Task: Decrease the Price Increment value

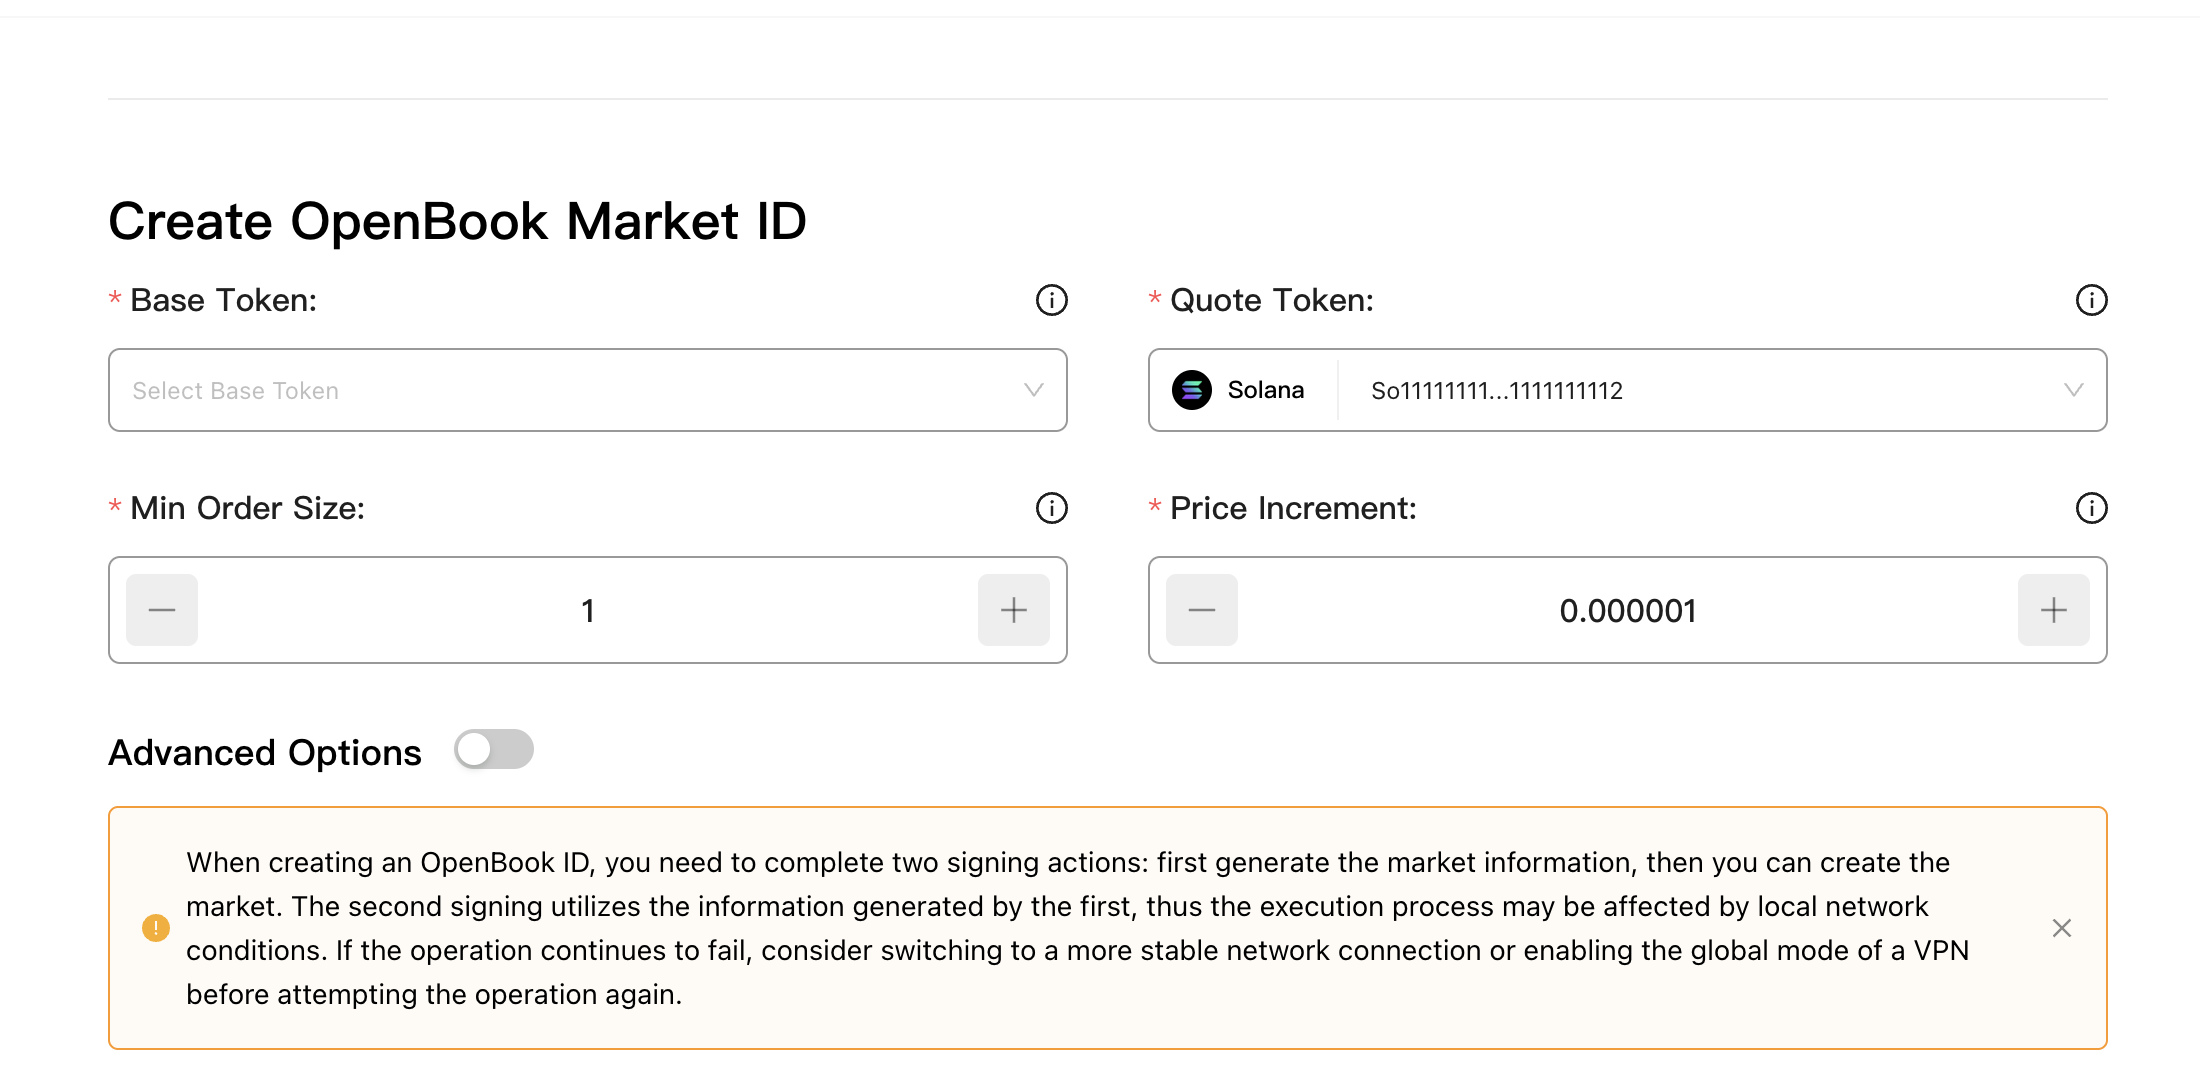Action: pyautogui.click(x=1202, y=610)
